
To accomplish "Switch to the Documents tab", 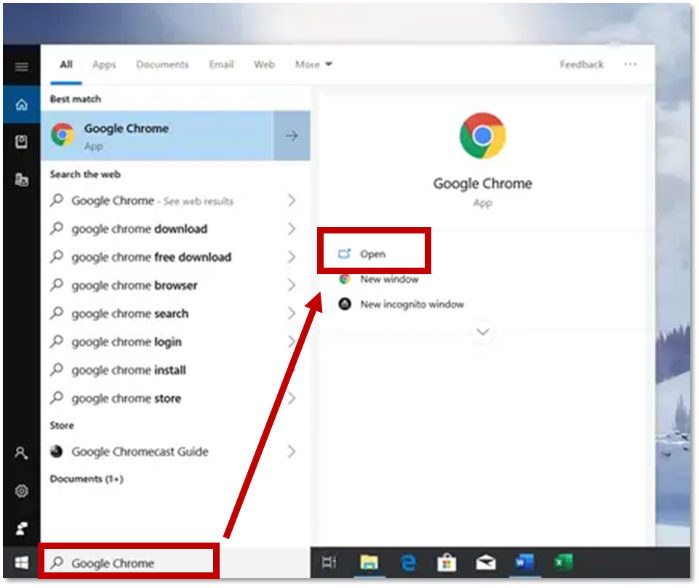I will coord(162,65).
